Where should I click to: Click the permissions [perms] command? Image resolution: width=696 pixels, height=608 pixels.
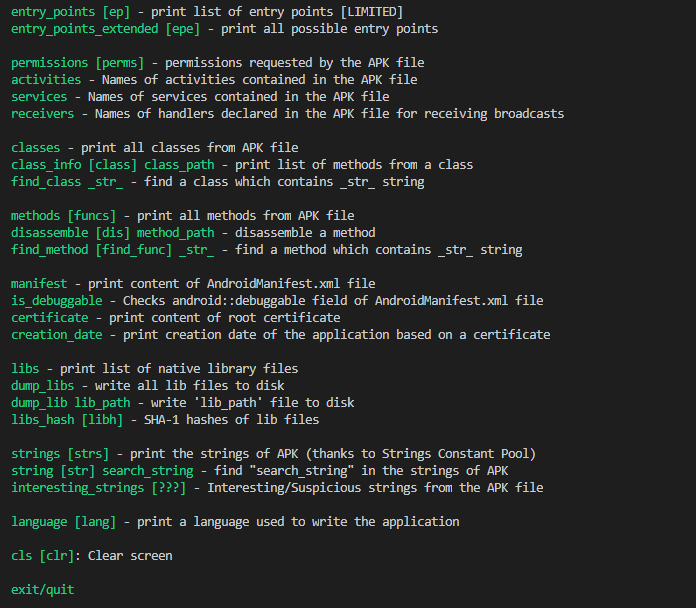(x=78, y=63)
